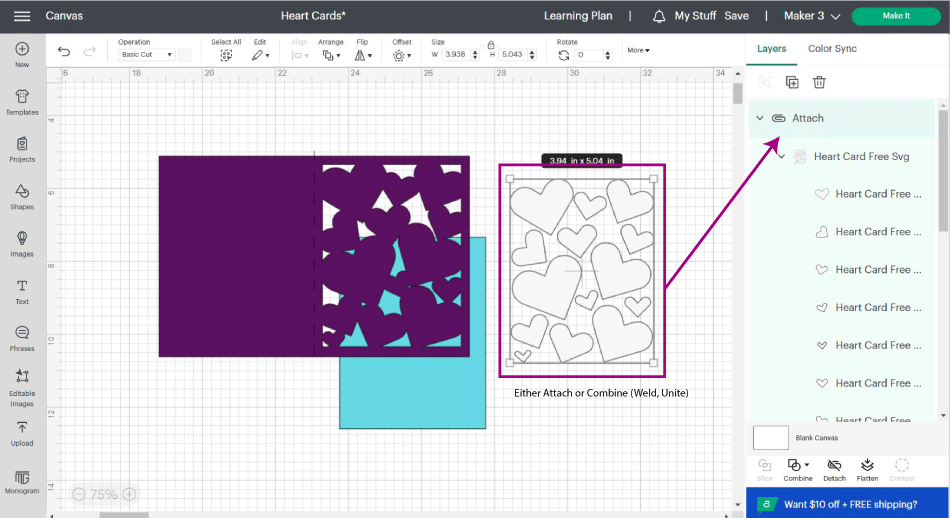950x518 pixels.
Task: Open the main hamburger menu
Action: point(22,16)
